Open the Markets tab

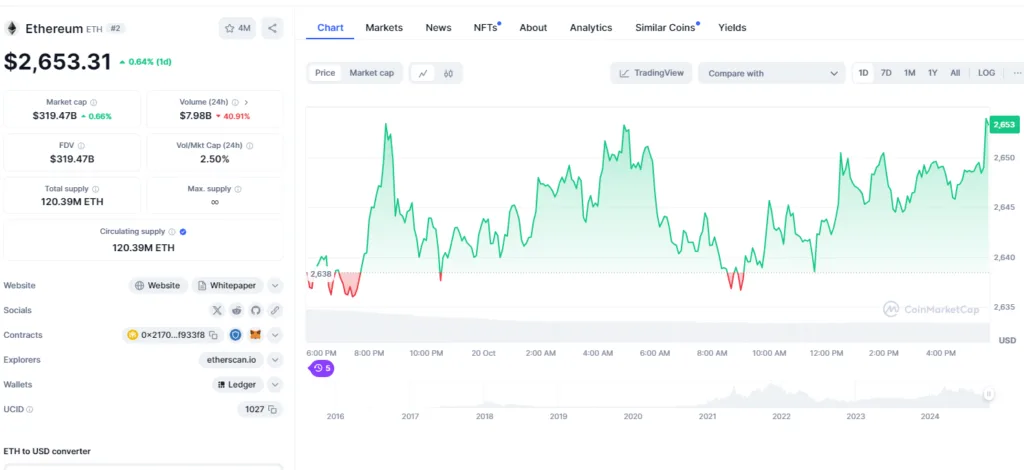pyautogui.click(x=384, y=27)
